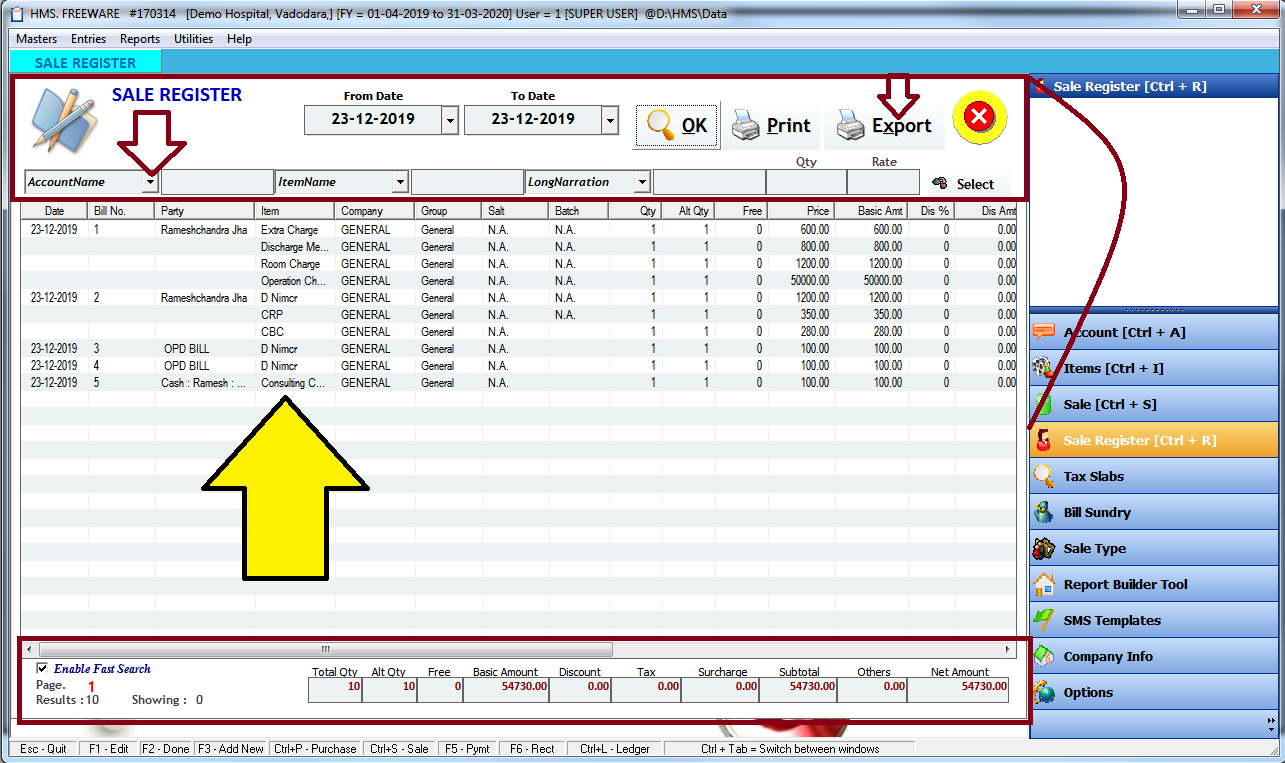Open the Report Builder Tool
The height and width of the screenshot is (763, 1285).
[1043, 584]
